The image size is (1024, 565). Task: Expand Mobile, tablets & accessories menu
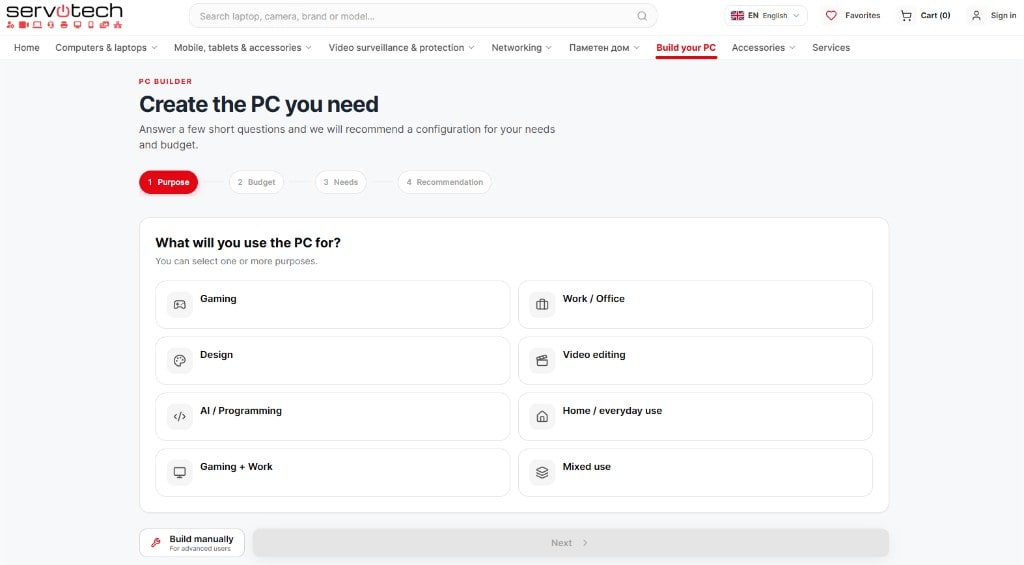pyautogui.click(x=242, y=48)
